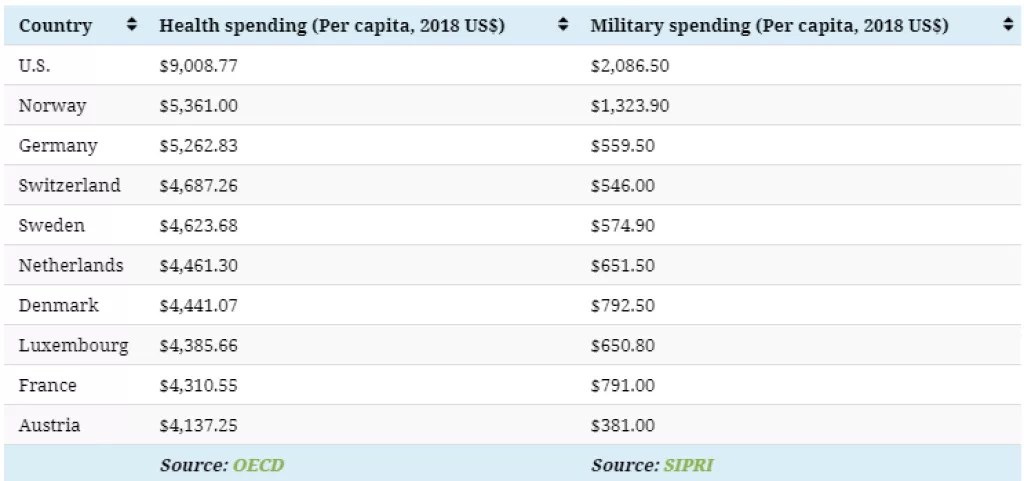Click the Health spending header label

point(332,26)
